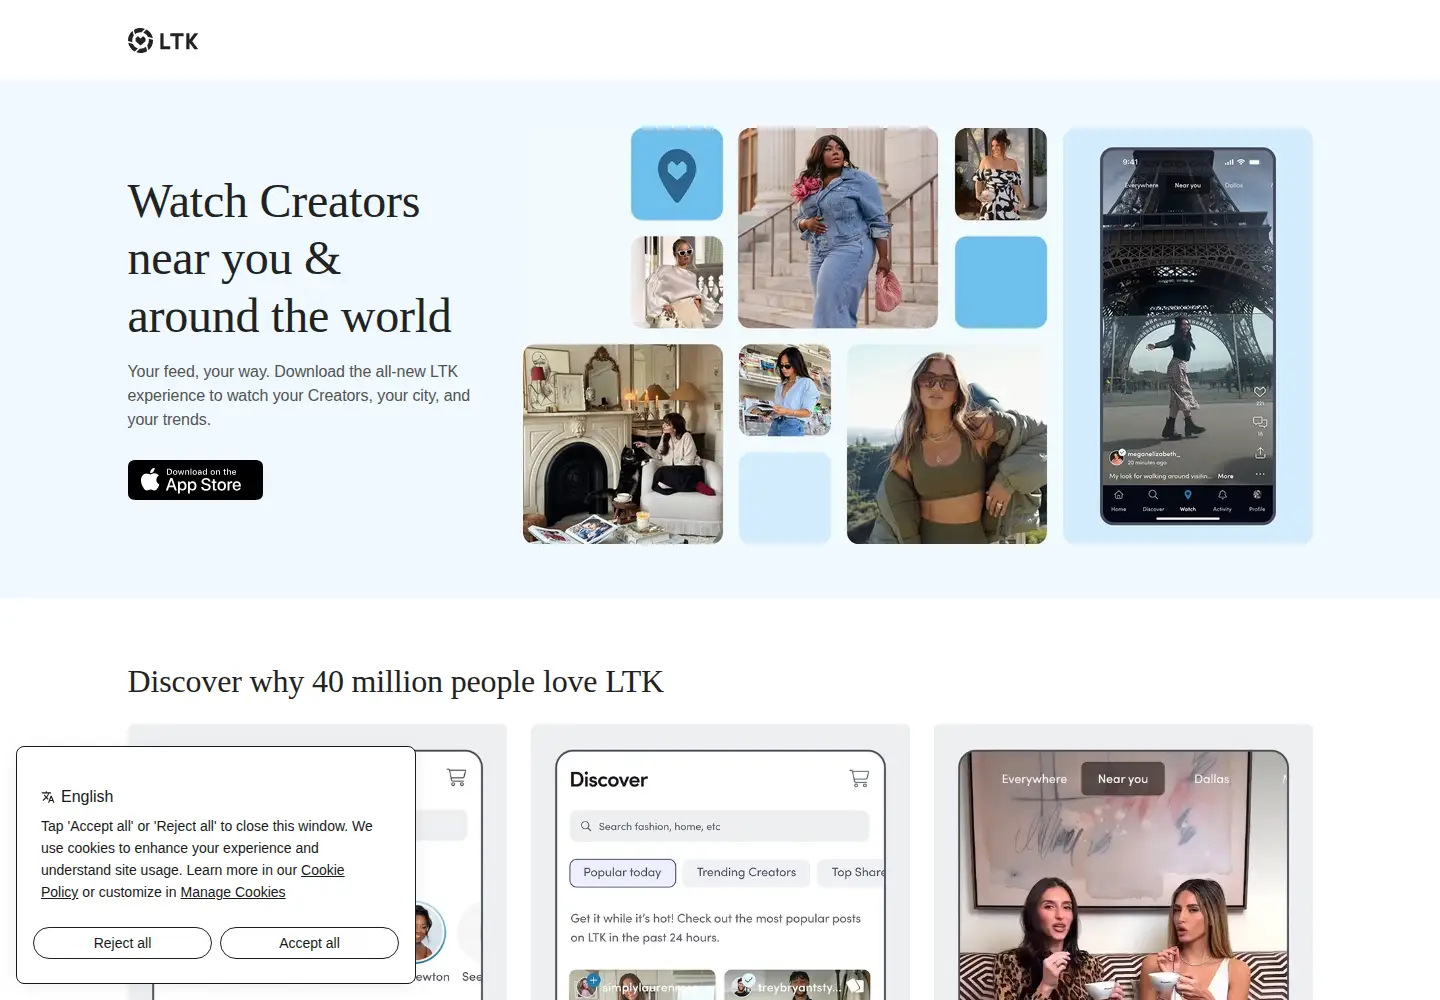Click the English language label in cookie dialog

pyautogui.click(x=87, y=797)
